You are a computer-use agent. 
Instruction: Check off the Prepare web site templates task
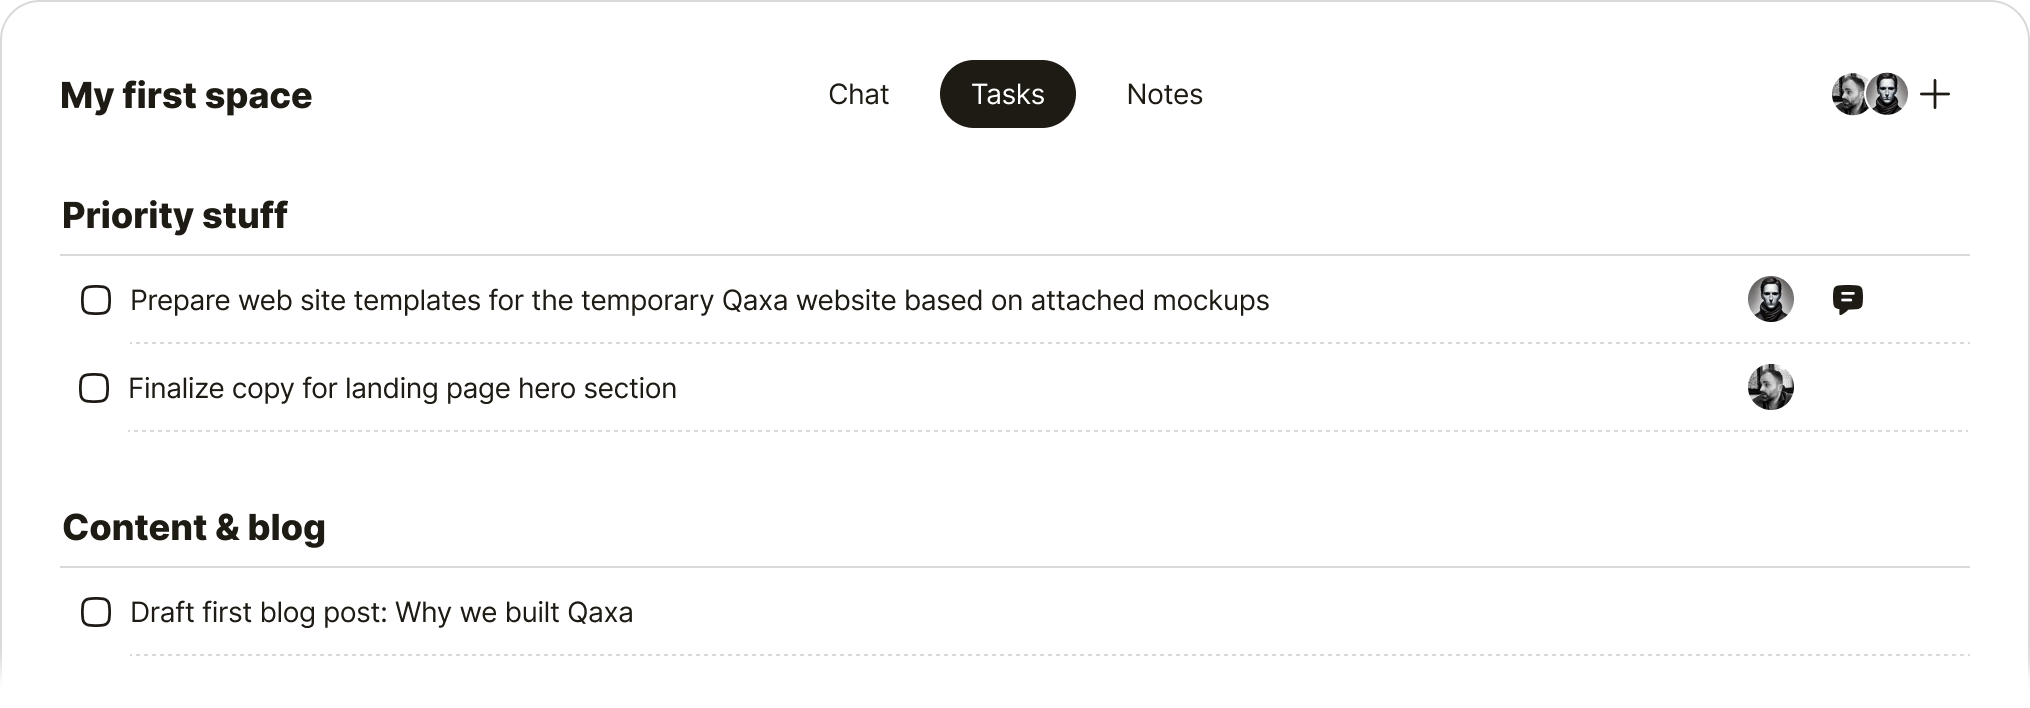coord(96,300)
